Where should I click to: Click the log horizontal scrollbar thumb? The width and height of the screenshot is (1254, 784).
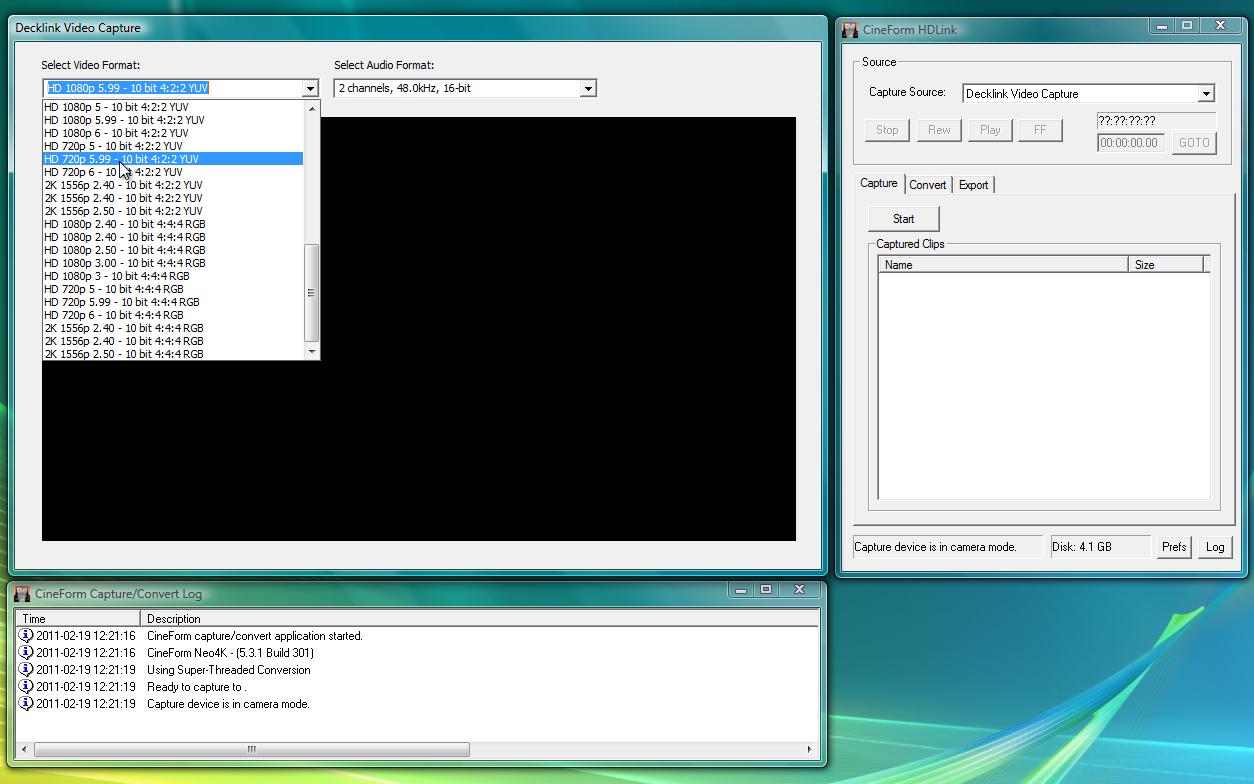251,749
